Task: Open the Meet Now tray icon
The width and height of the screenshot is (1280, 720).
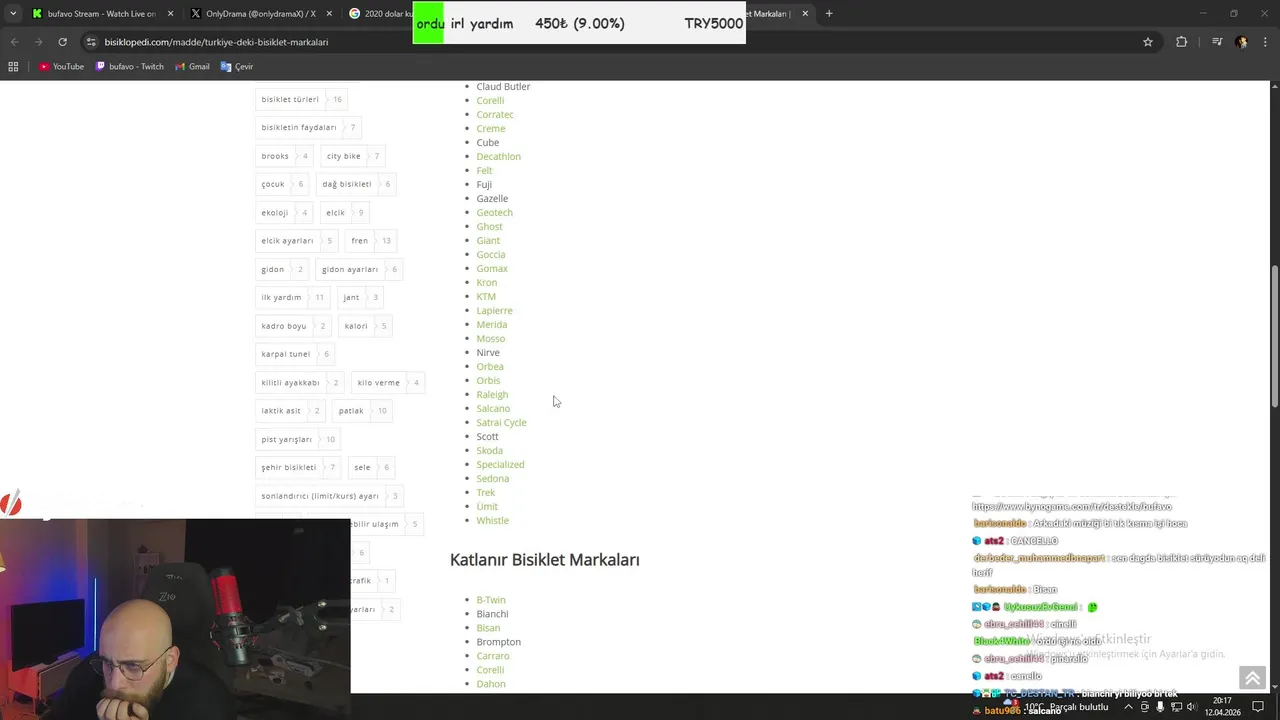Action: [x=1145, y=707]
